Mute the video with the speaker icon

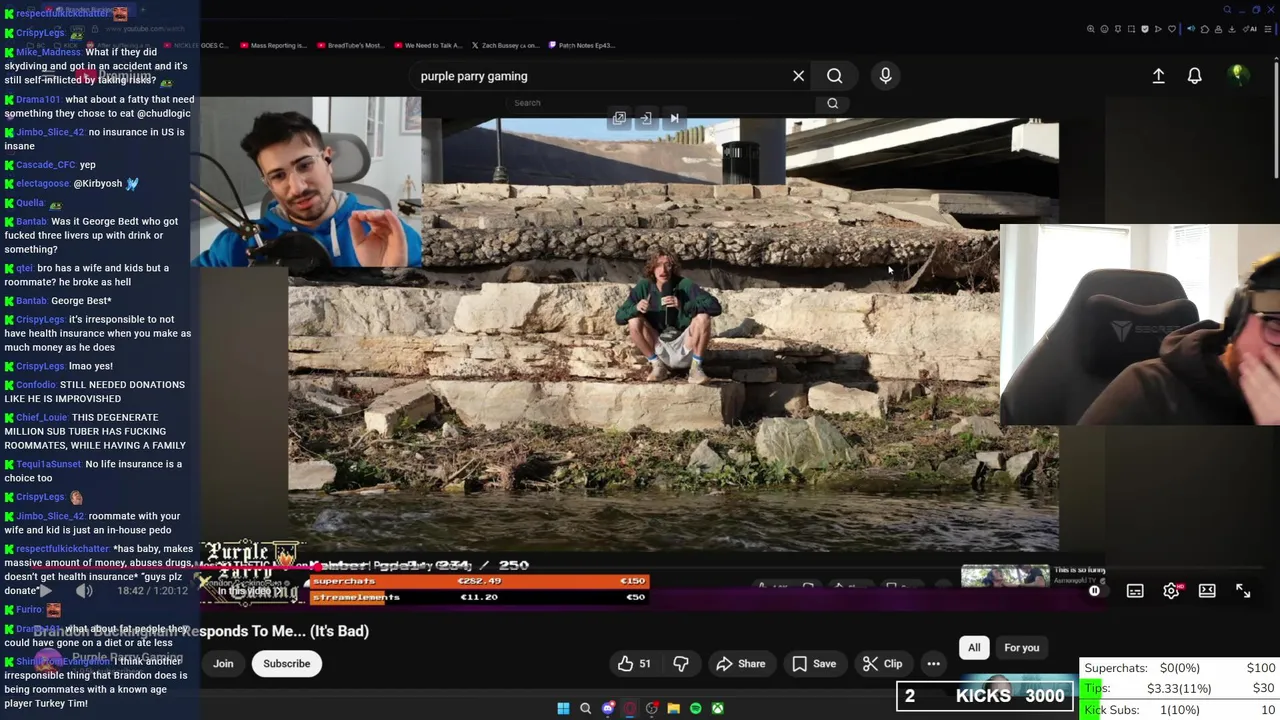point(84,591)
